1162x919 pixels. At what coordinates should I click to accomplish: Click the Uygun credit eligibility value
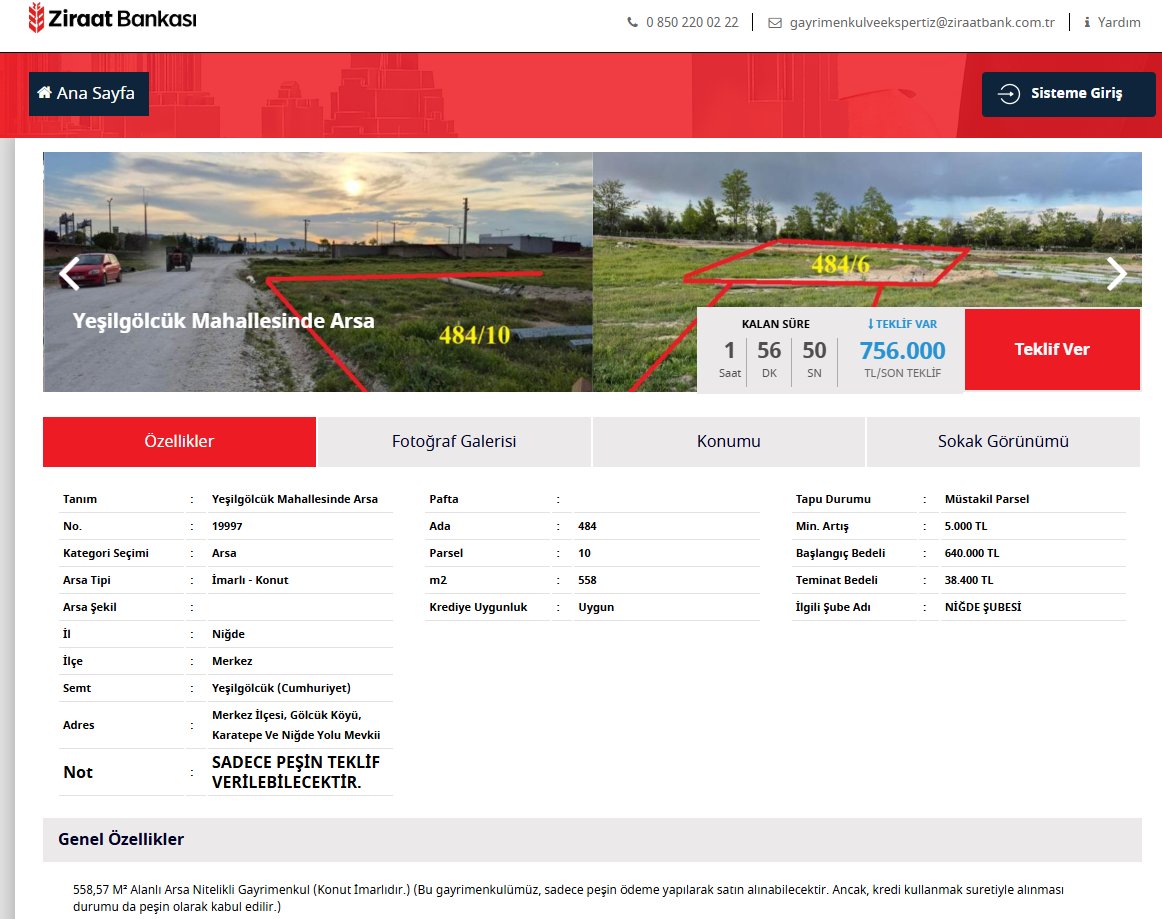(596, 607)
